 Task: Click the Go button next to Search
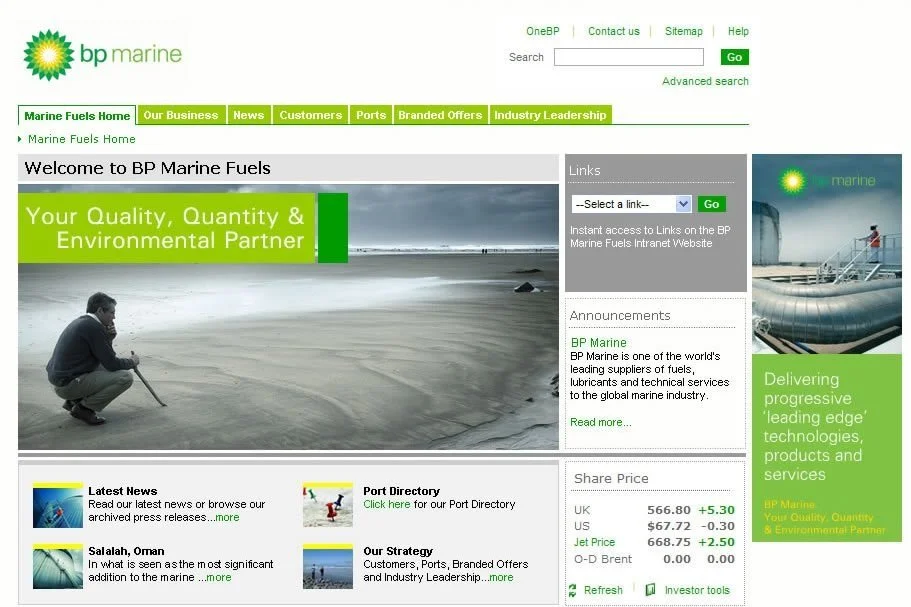[734, 57]
